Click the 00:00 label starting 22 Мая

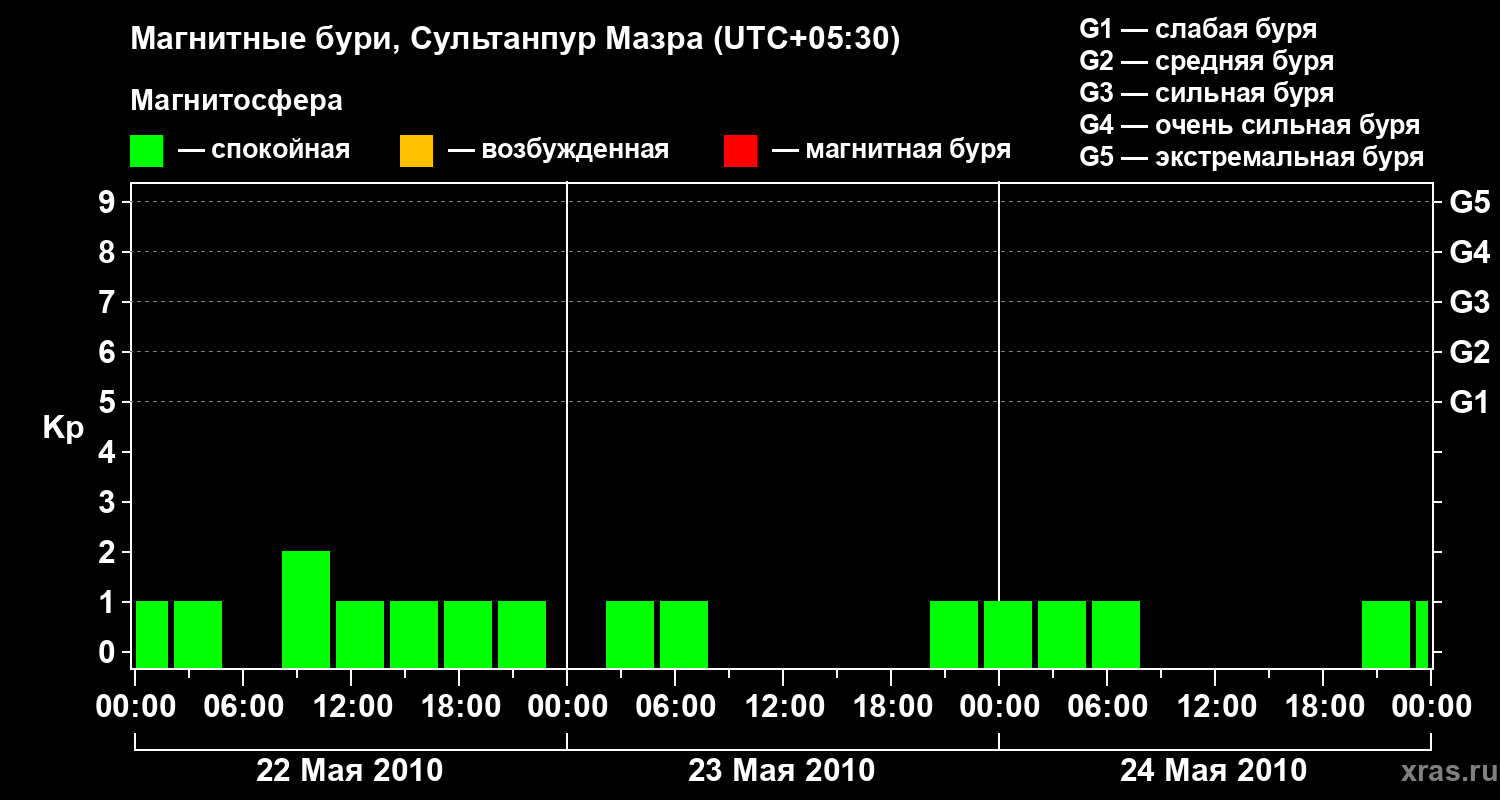[x=135, y=707]
